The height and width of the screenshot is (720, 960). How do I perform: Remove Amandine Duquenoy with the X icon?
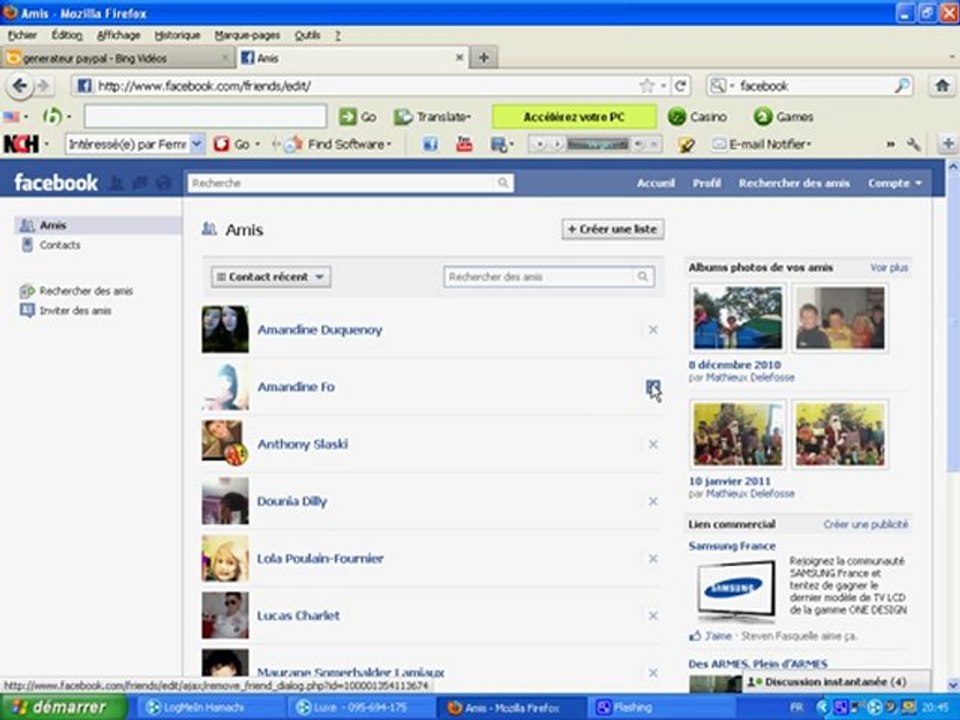[x=653, y=329]
